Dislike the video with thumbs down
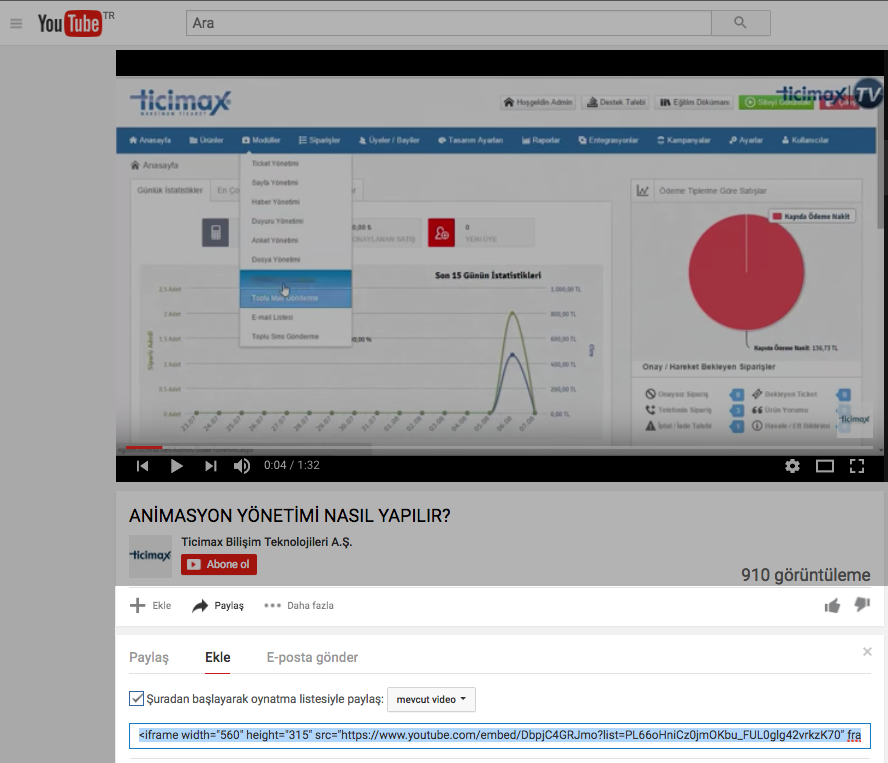The height and width of the screenshot is (763, 888). tap(862, 606)
